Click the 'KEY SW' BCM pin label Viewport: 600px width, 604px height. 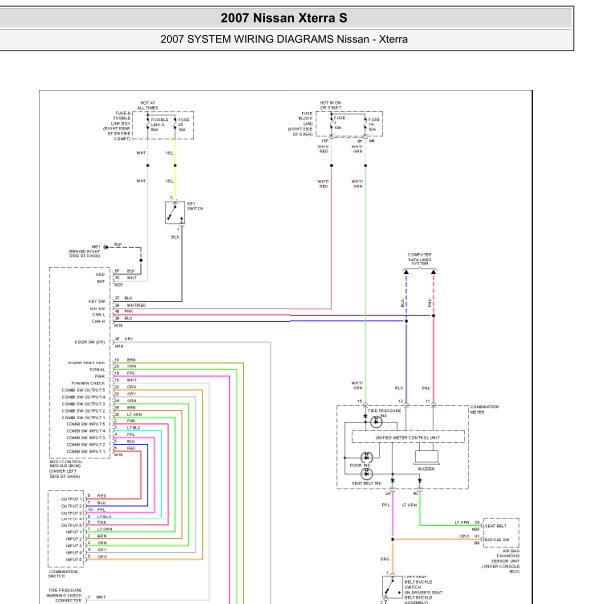(x=97, y=301)
